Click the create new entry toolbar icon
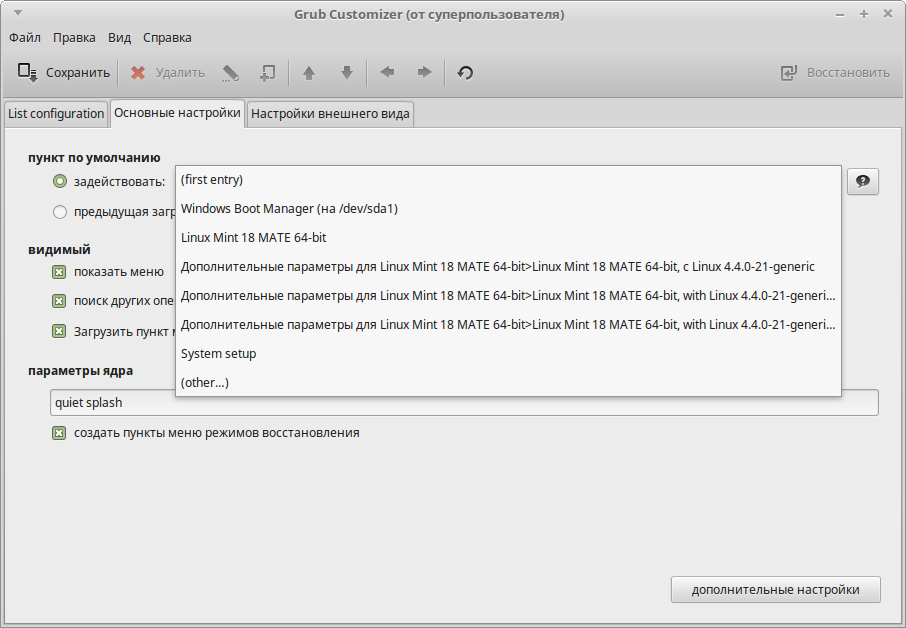Viewport: 906px width, 628px height. tap(267, 73)
